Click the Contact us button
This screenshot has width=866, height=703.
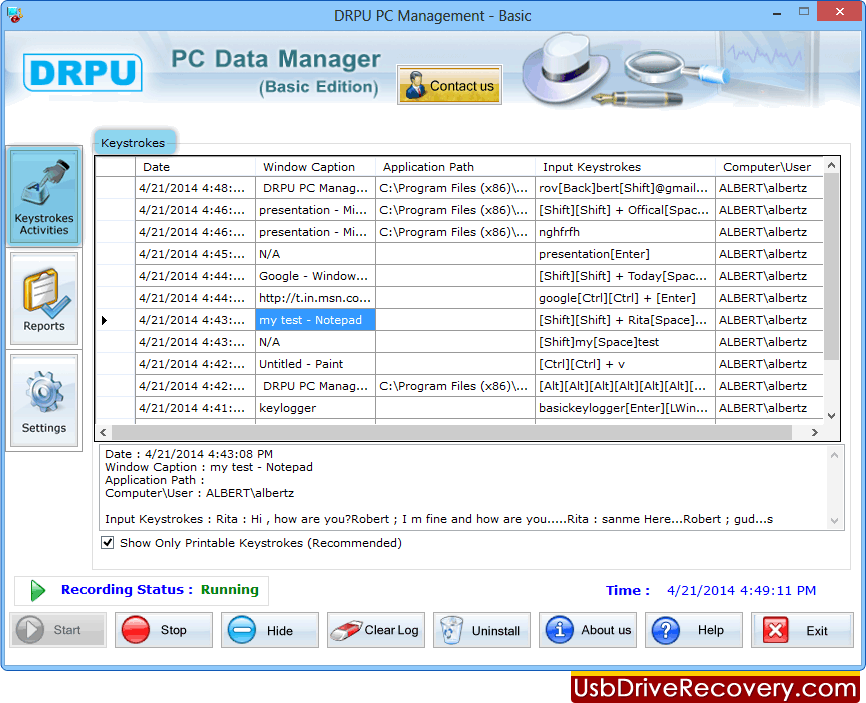coord(449,85)
